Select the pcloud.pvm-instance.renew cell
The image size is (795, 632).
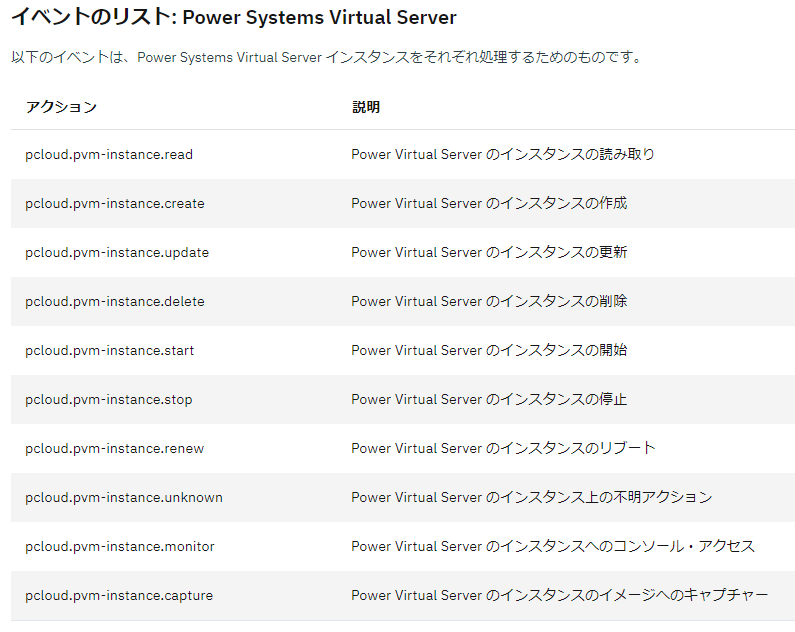pos(115,449)
